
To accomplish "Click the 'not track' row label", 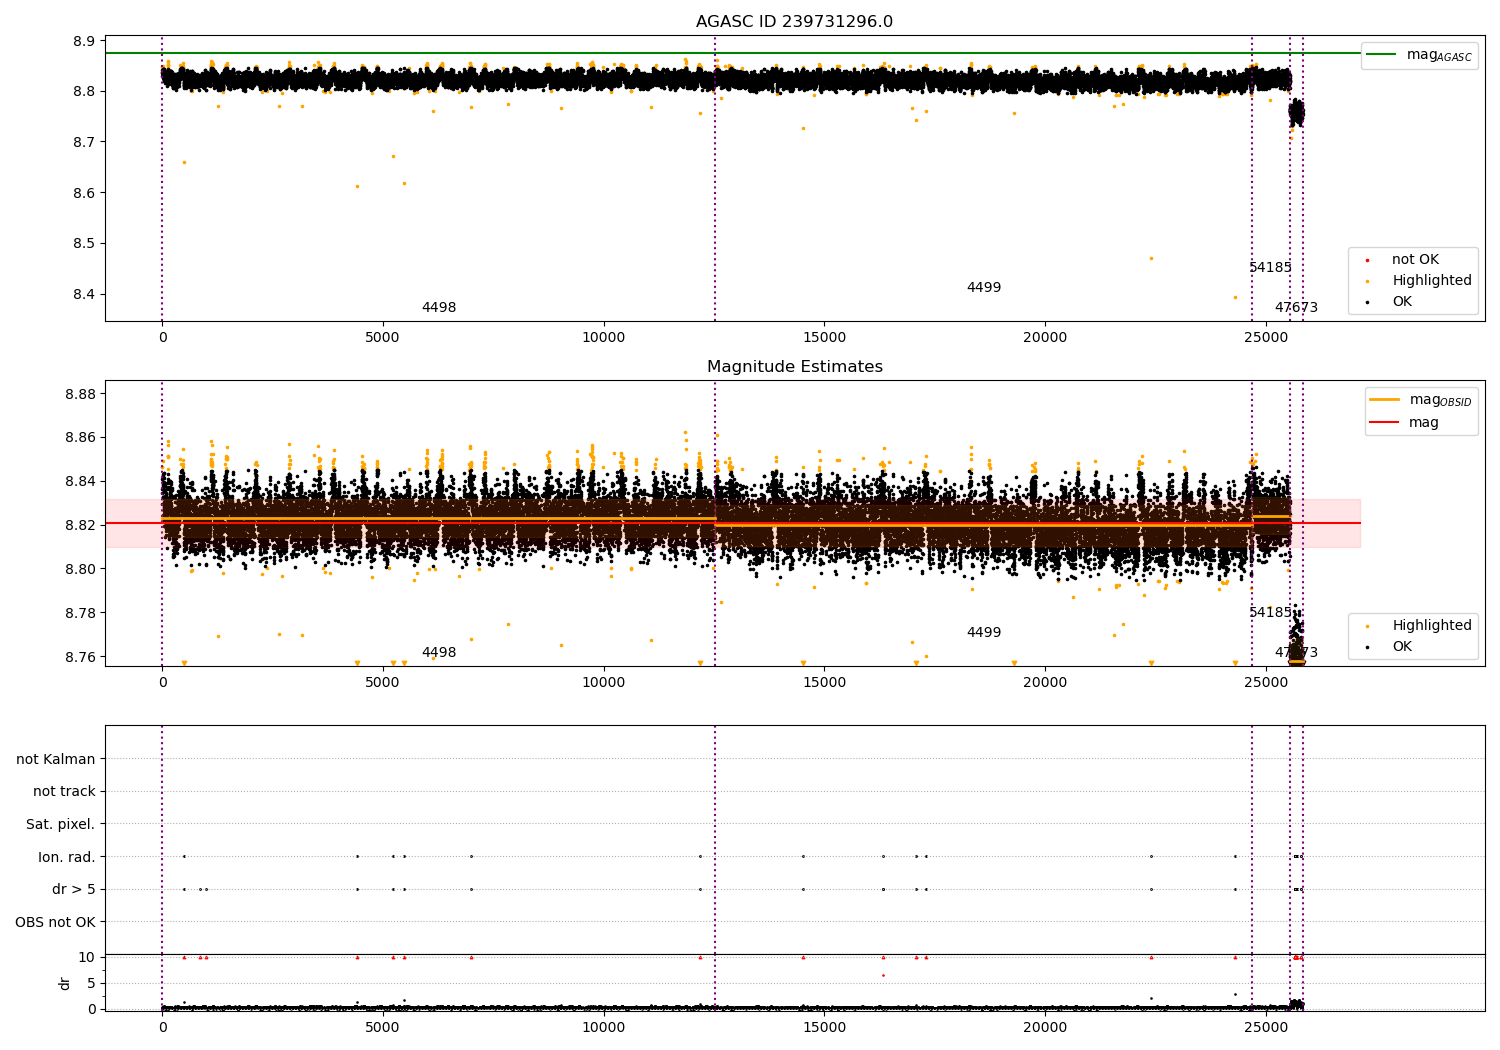I will pyautogui.click(x=64, y=792).
